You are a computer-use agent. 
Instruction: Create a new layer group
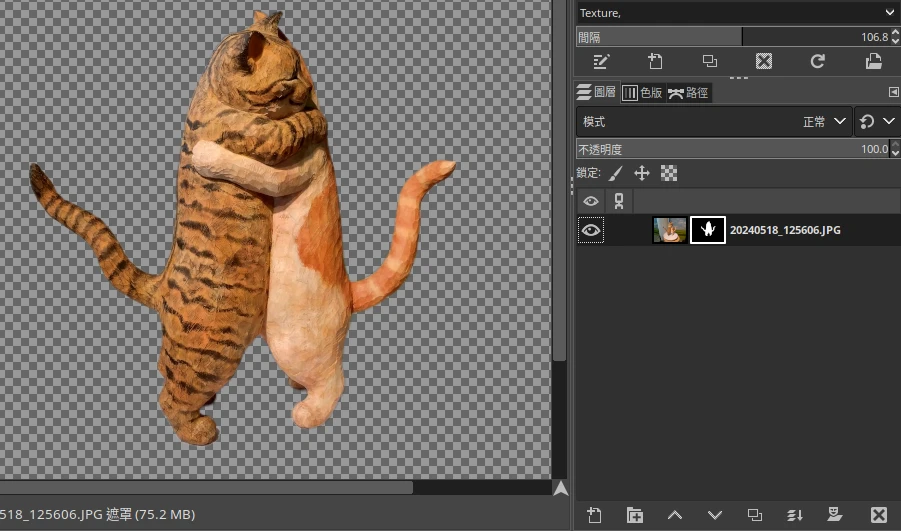point(635,515)
